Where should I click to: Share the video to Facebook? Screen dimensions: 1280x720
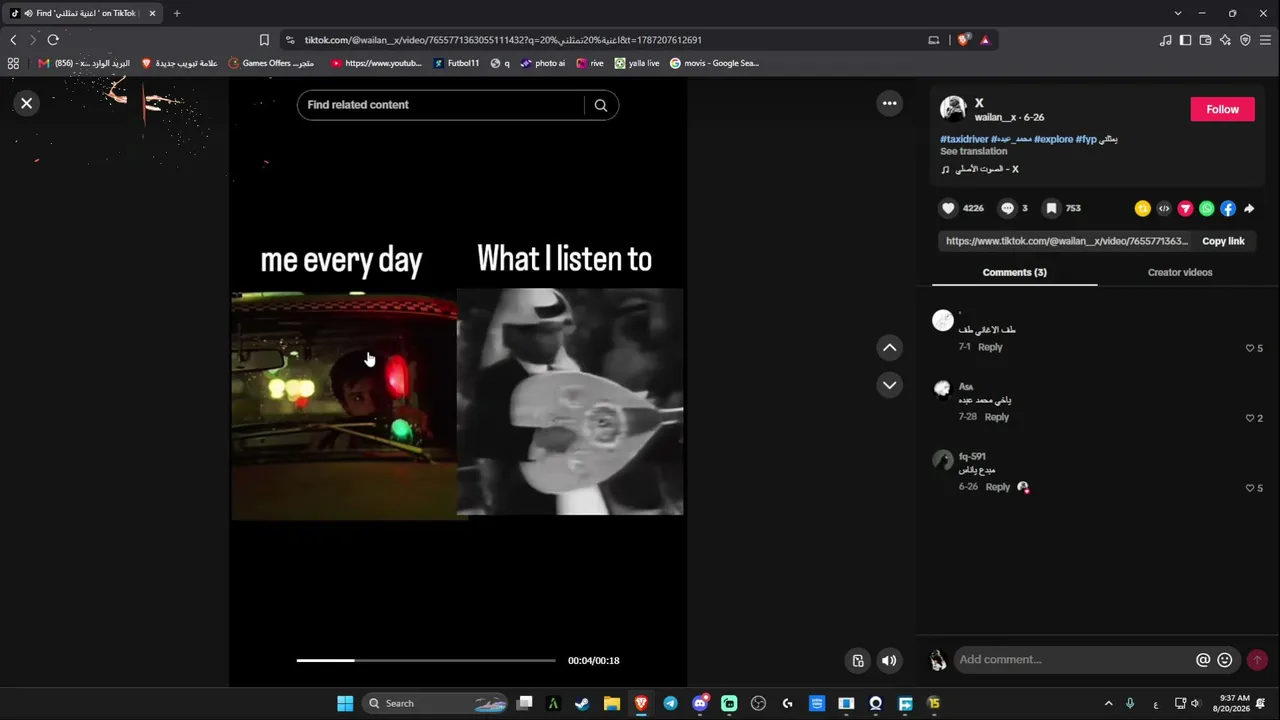(x=1228, y=208)
